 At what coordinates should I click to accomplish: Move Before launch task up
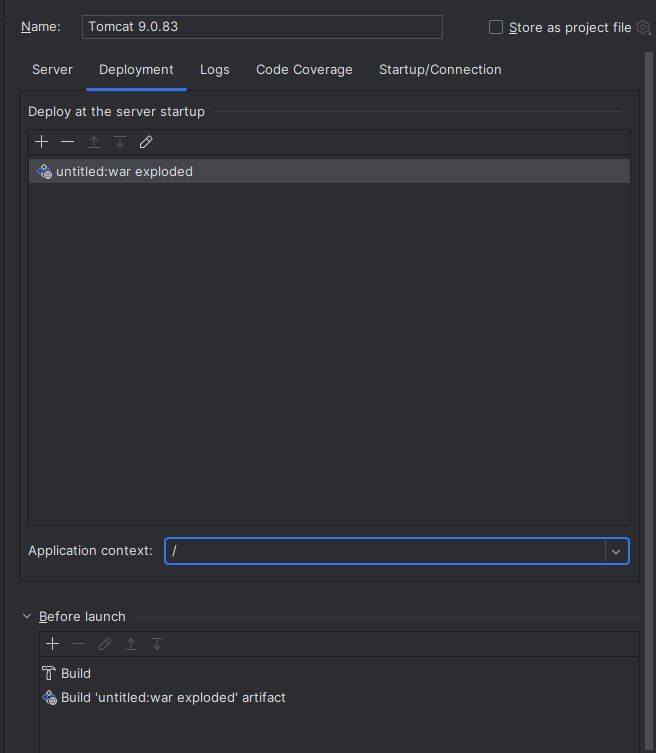coord(131,644)
